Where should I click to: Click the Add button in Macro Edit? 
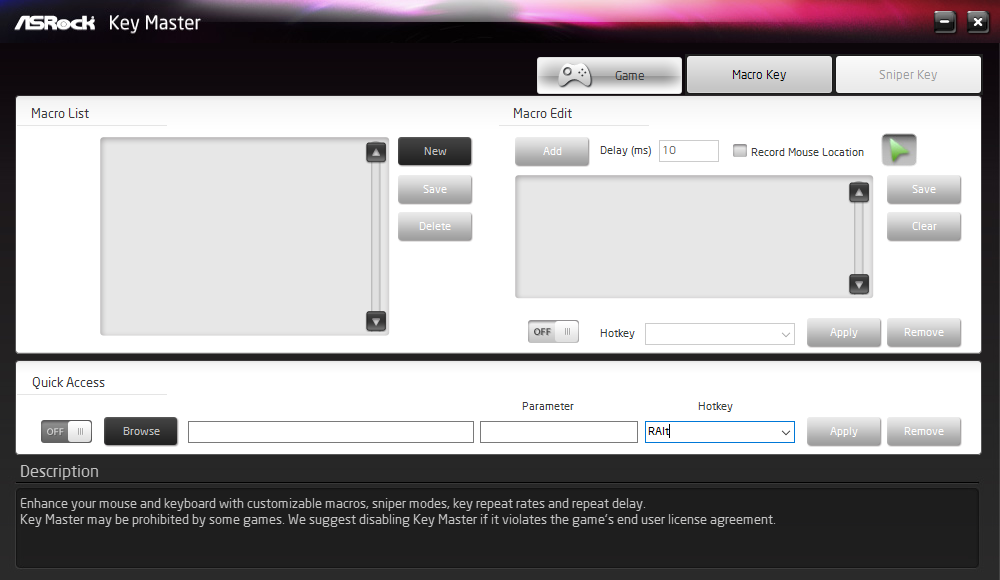[x=552, y=151]
